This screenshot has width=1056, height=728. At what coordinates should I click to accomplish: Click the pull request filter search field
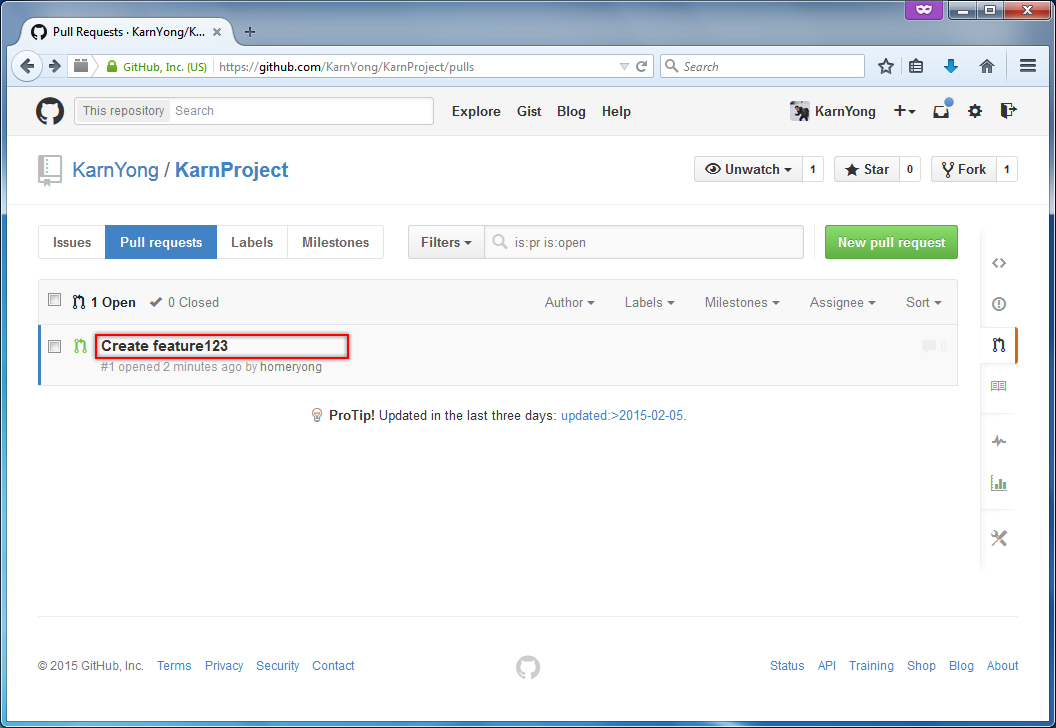pos(655,242)
